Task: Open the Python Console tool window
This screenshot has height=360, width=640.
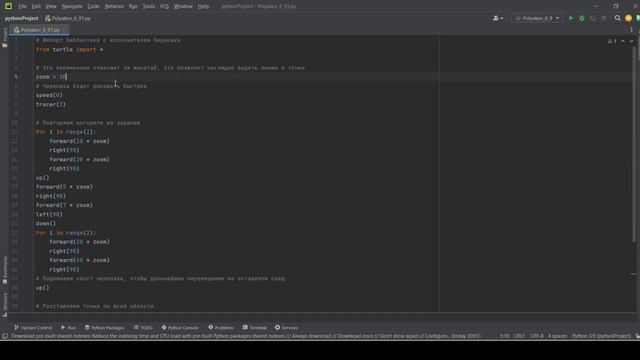Action: tap(180, 328)
